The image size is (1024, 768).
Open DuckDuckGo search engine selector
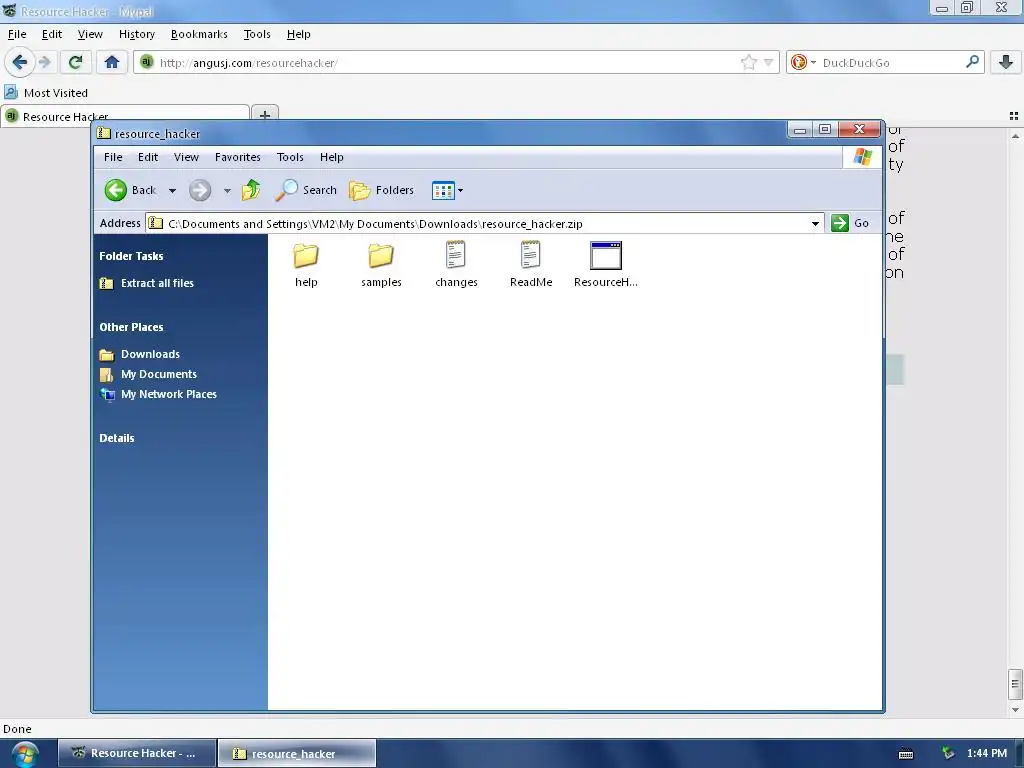point(803,63)
